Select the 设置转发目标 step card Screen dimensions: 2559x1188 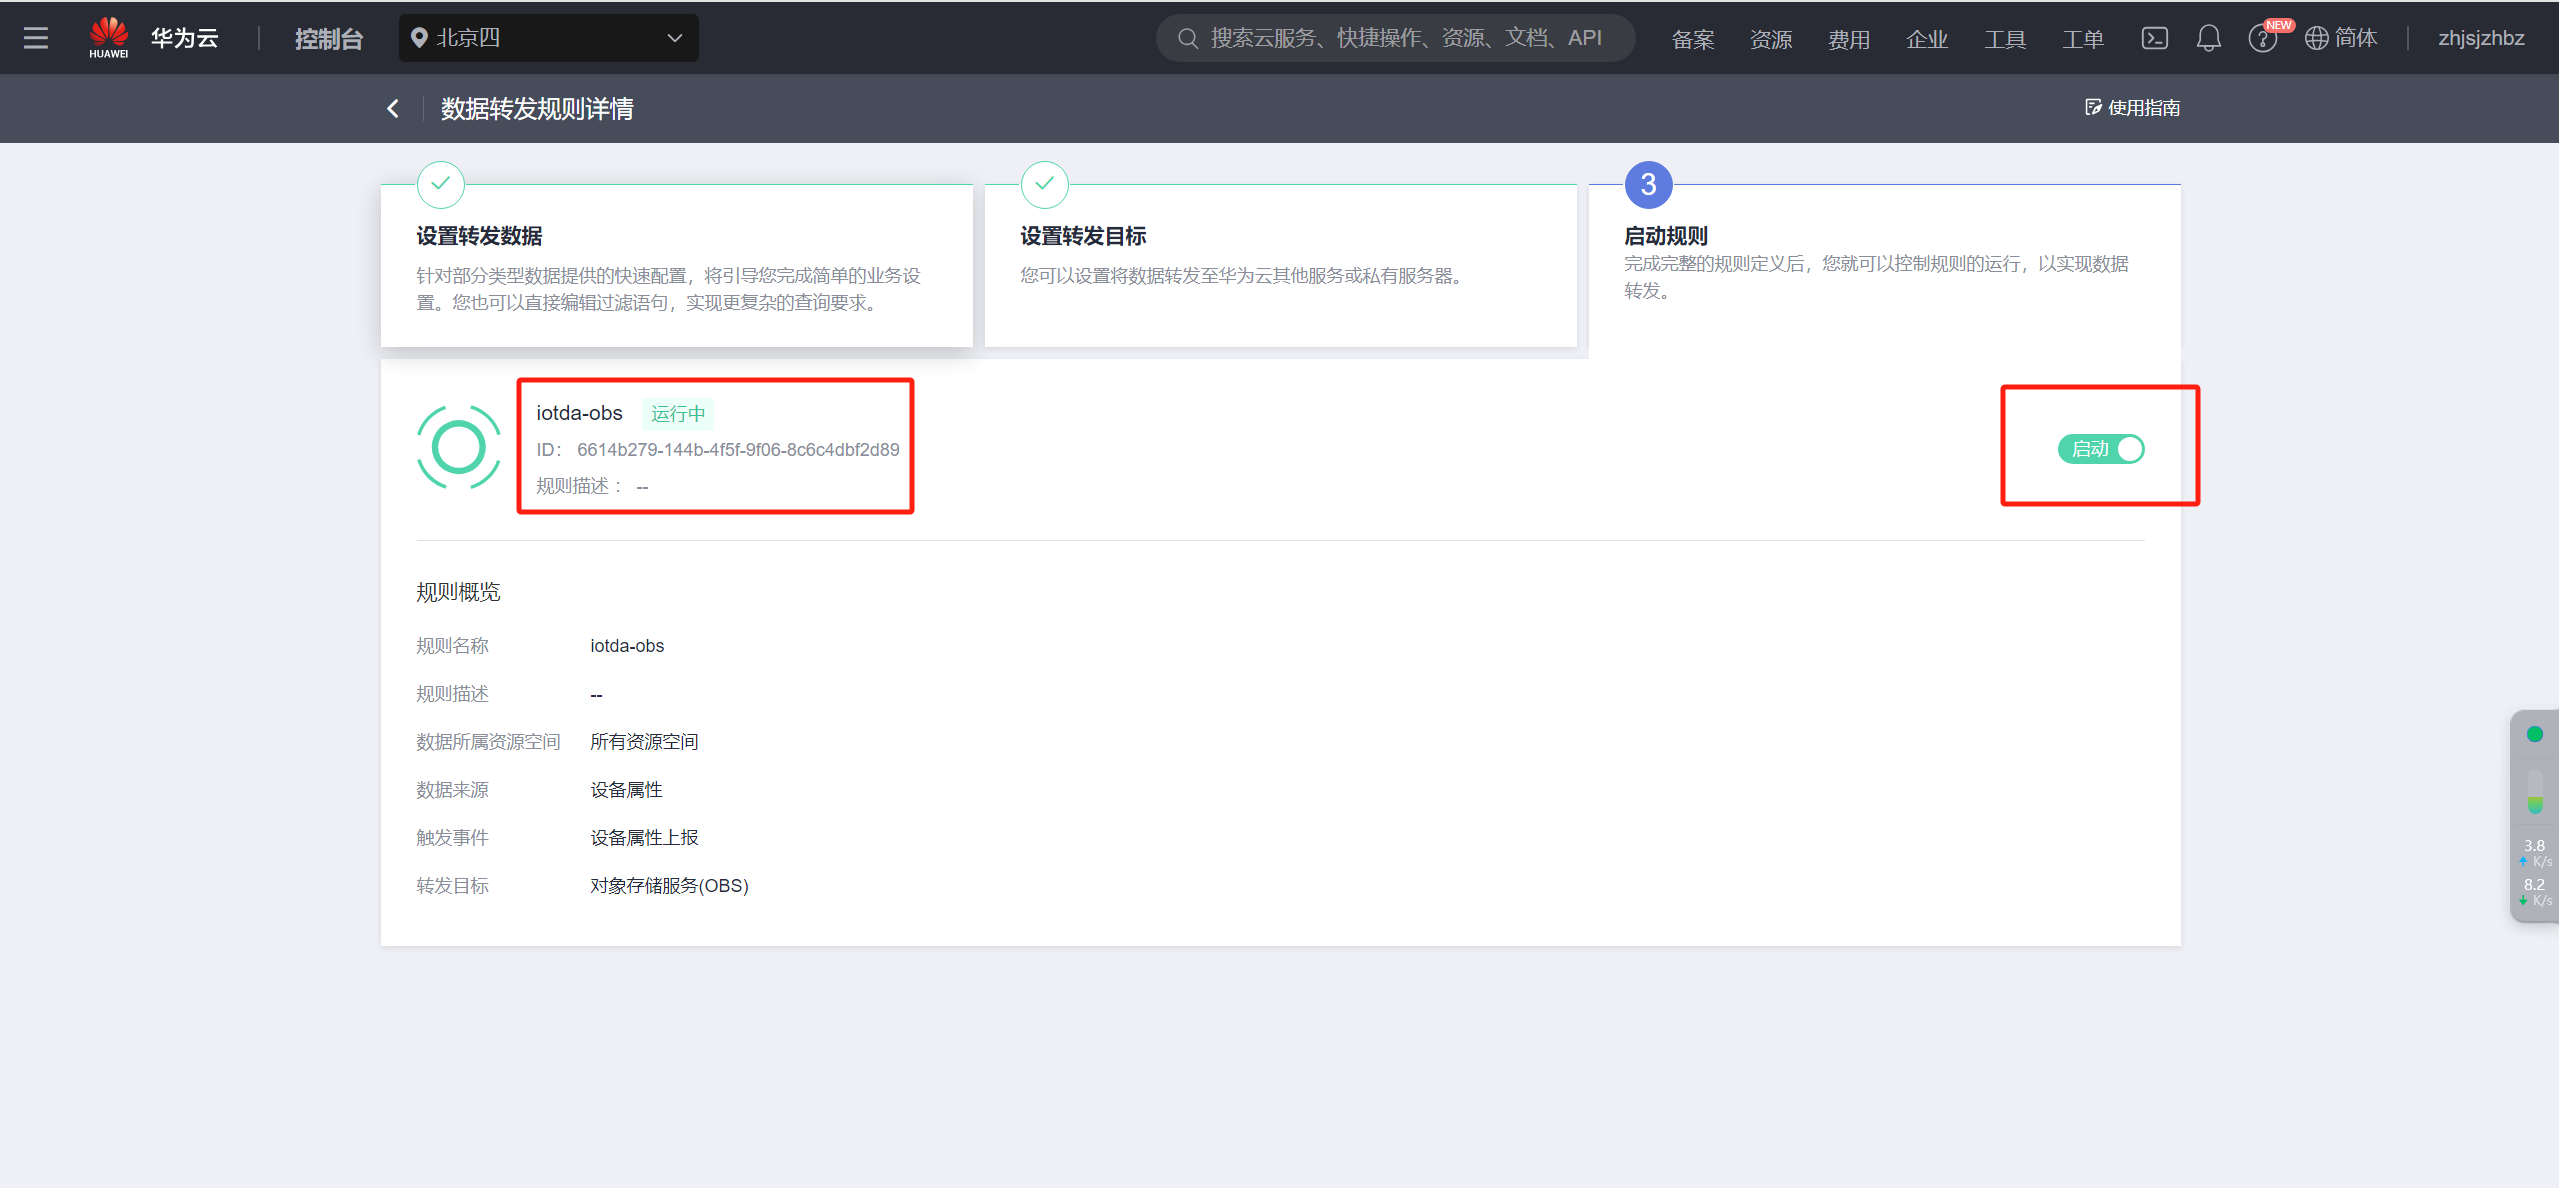pos(1280,265)
